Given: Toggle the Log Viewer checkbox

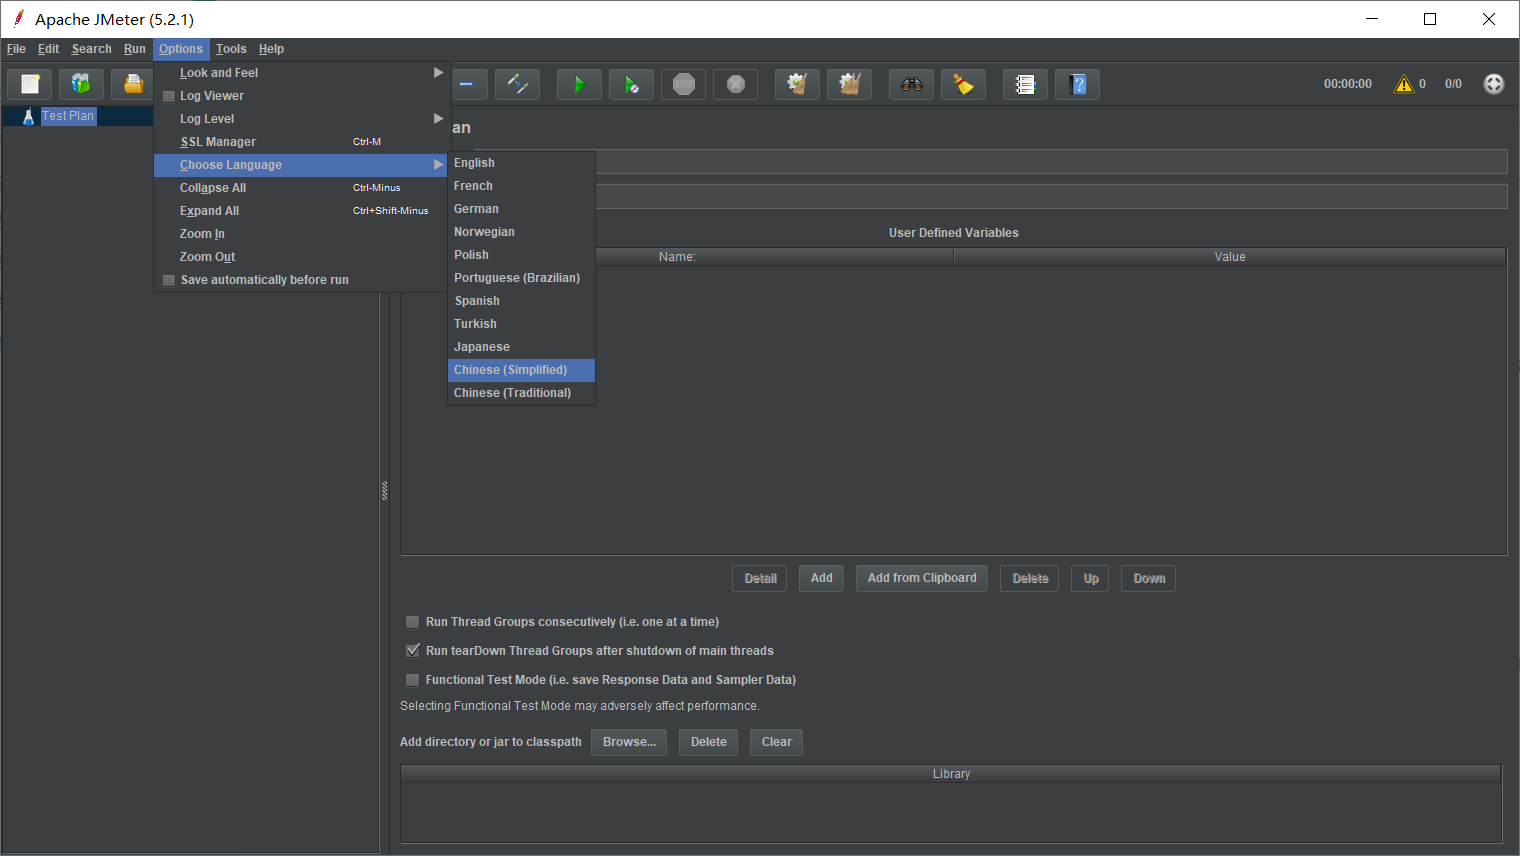Looking at the screenshot, I should coord(169,96).
